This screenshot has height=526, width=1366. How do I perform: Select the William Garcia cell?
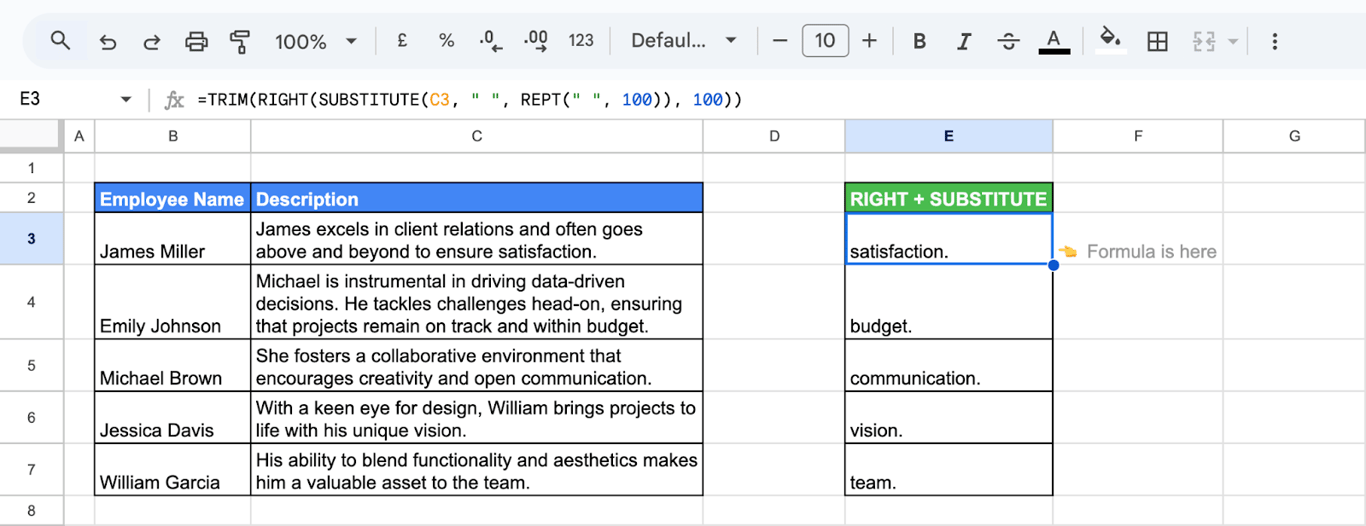pos(173,469)
